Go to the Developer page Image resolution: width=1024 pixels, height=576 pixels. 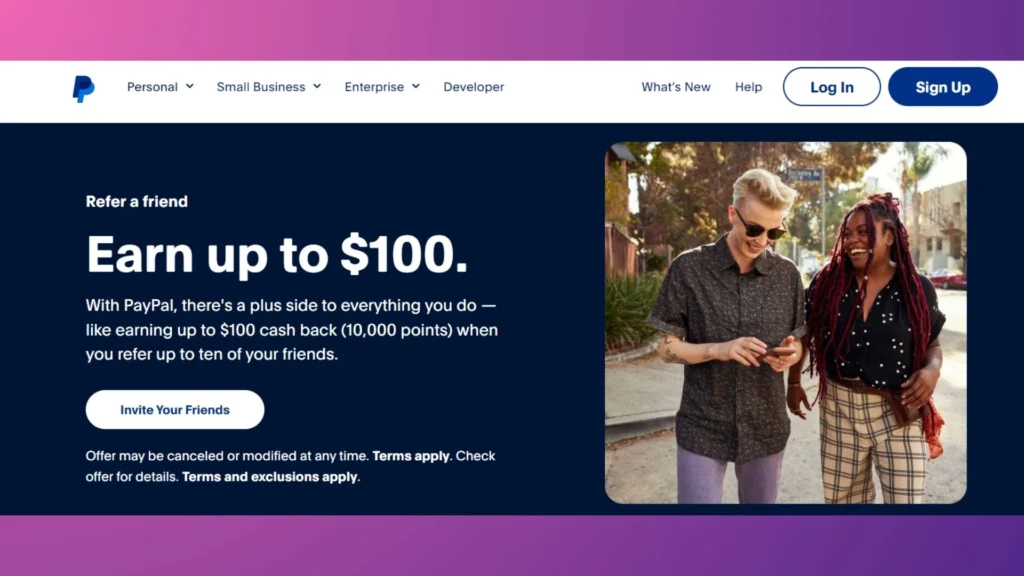click(x=473, y=87)
